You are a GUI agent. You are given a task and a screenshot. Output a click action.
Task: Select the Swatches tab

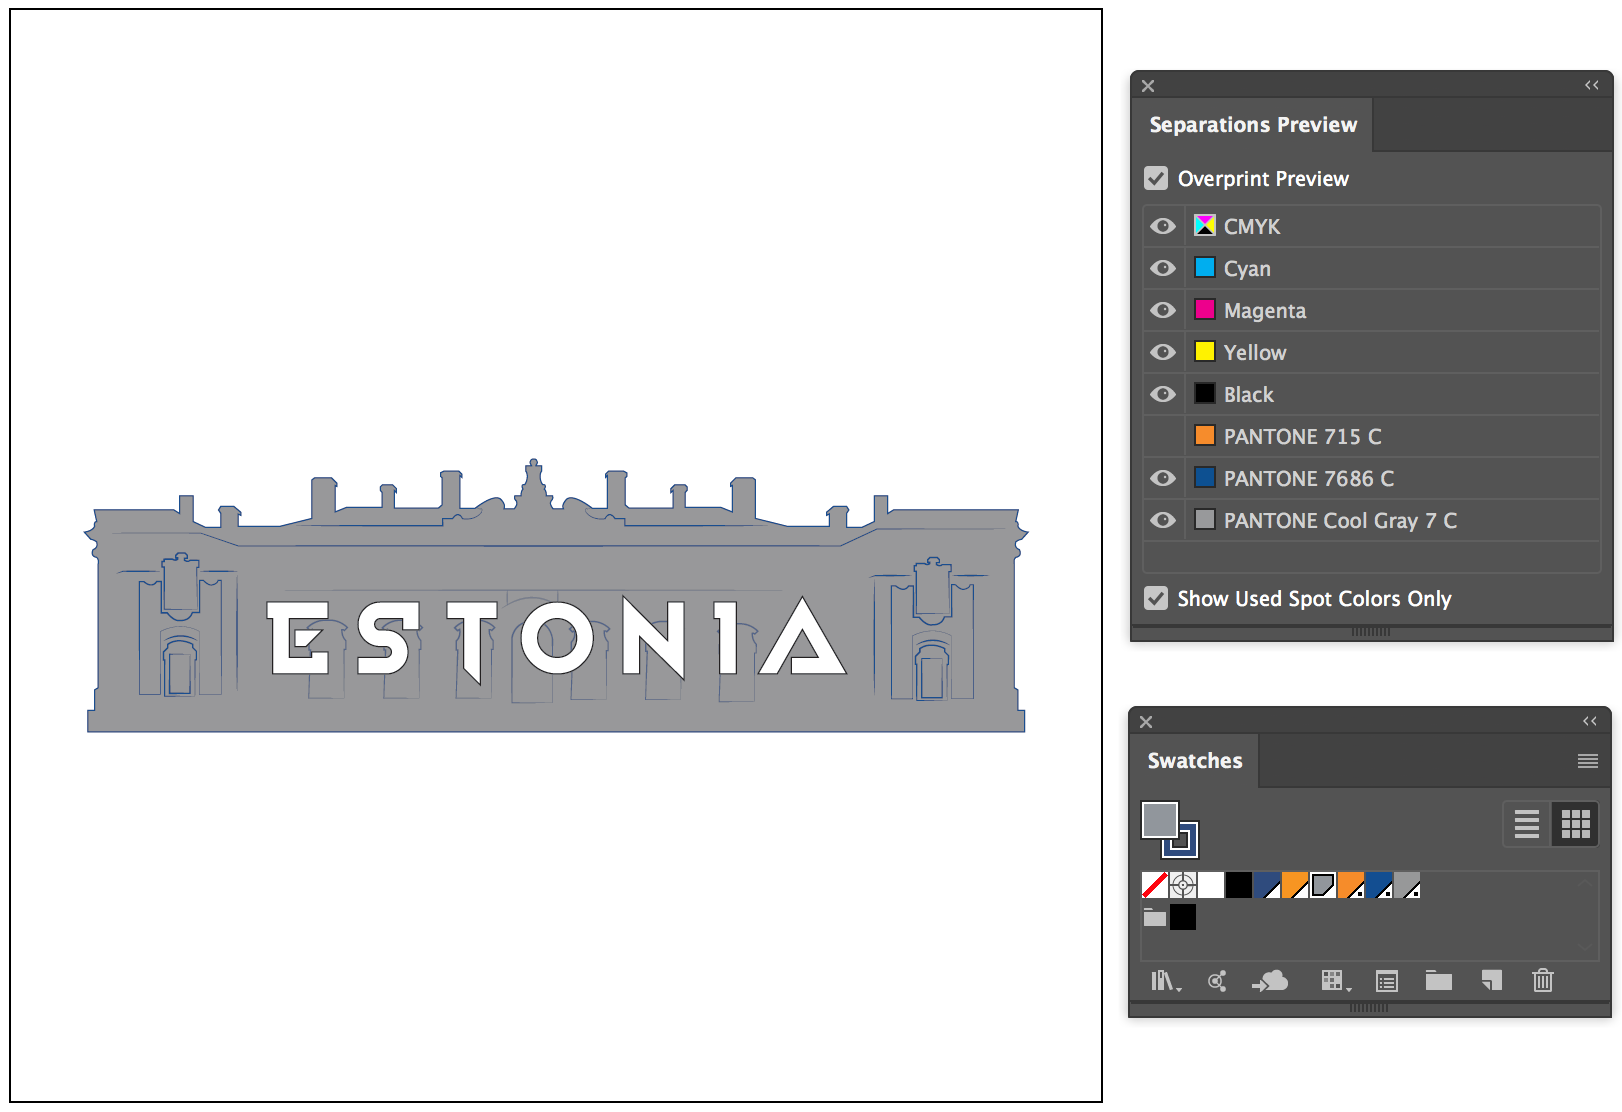pyautogui.click(x=1195, y=761)
